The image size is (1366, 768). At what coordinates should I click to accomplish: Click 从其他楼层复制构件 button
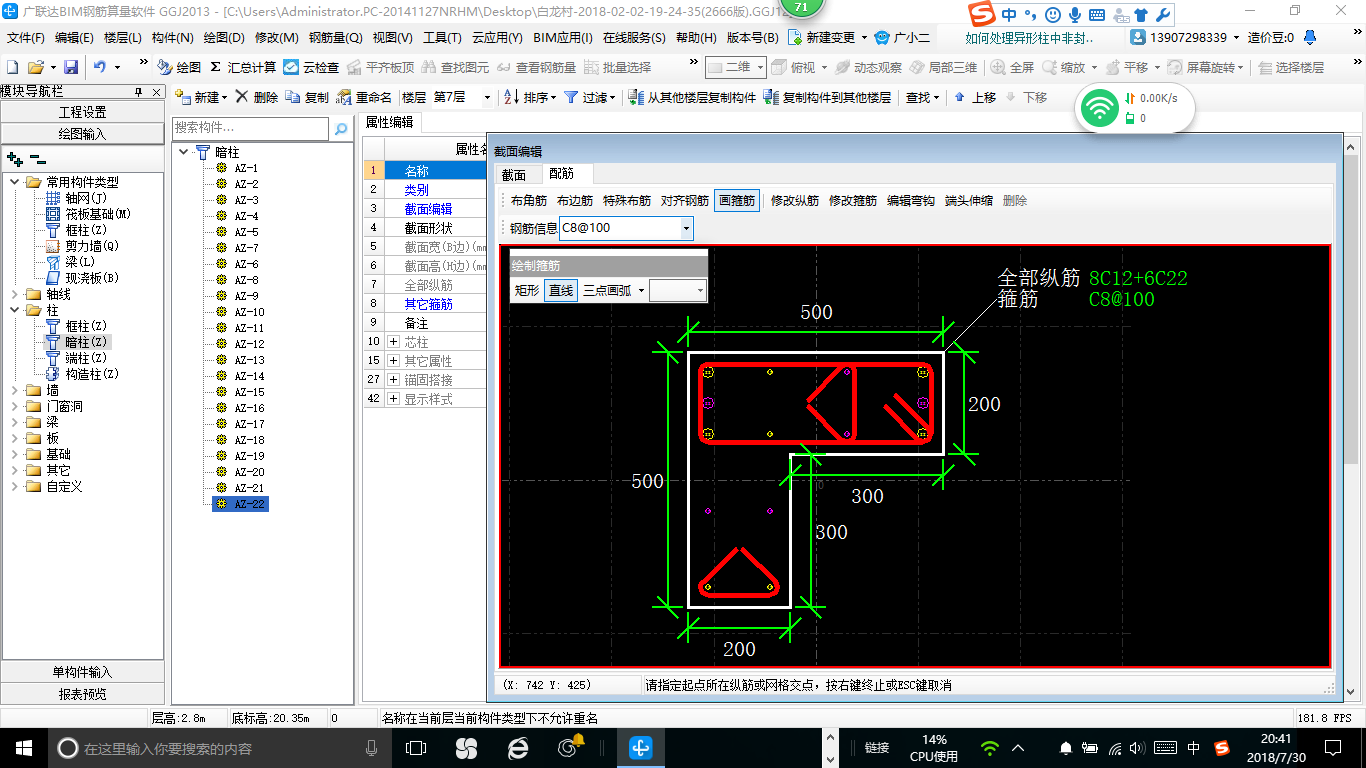click(692, 97)
